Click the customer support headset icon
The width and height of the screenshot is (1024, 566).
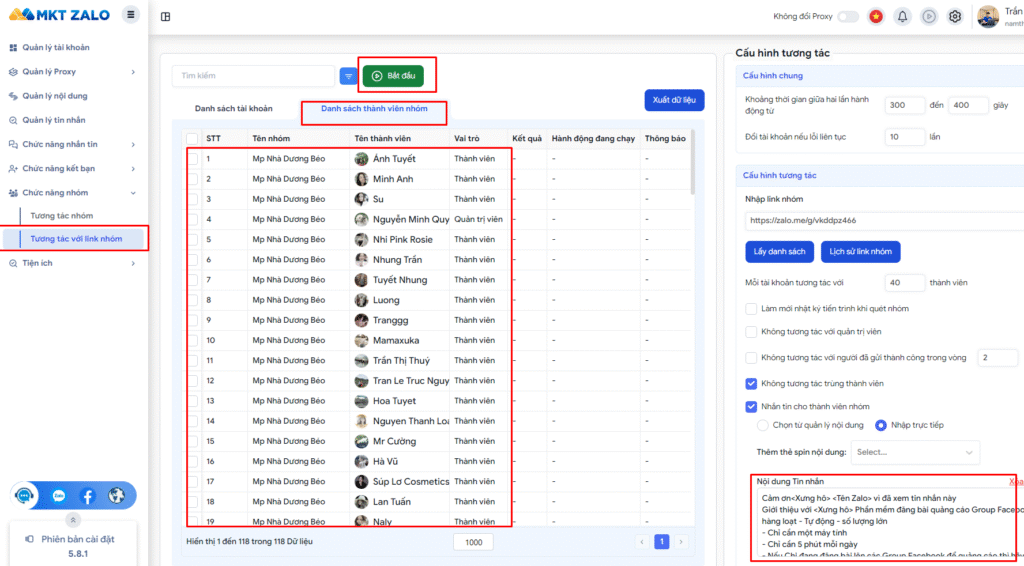25,495
